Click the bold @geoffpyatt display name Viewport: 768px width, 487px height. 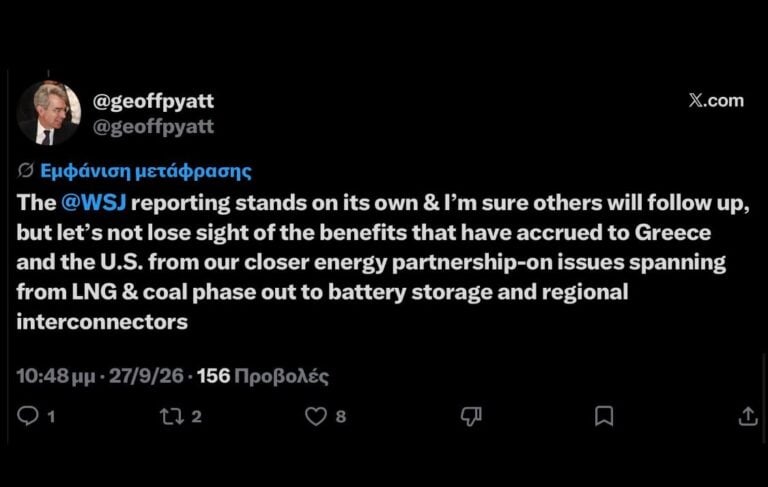(x=153, y=101)
